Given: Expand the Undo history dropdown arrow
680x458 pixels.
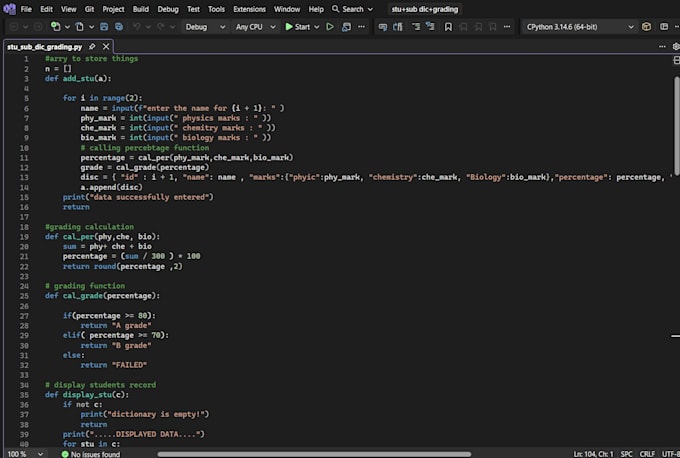Looking at the screenshot, I should [148, 27].
